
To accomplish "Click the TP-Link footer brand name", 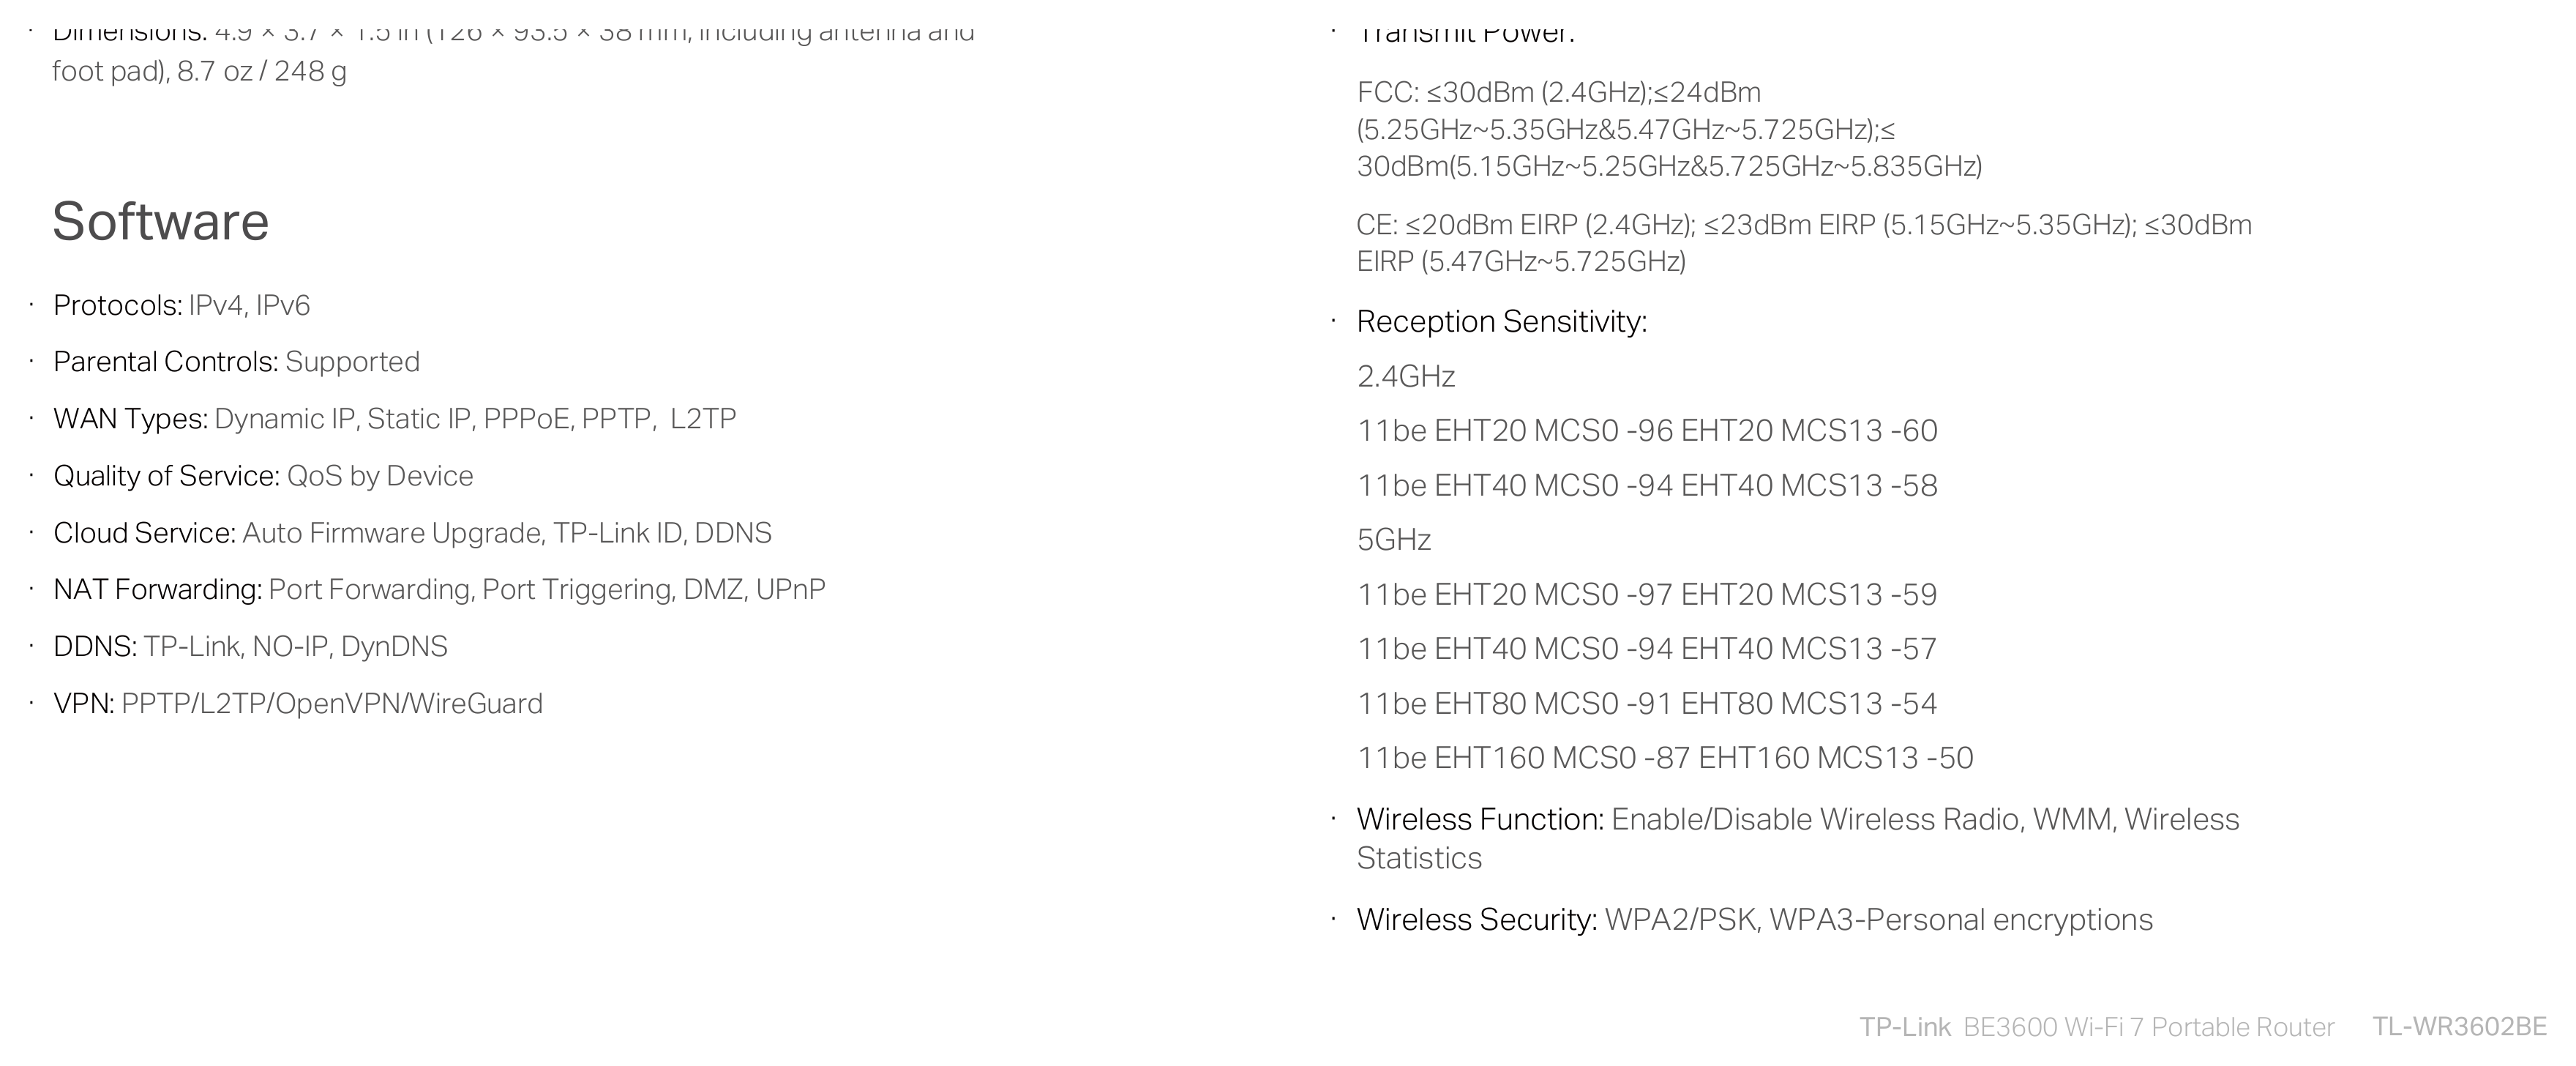I will tap(1904, 1027).
